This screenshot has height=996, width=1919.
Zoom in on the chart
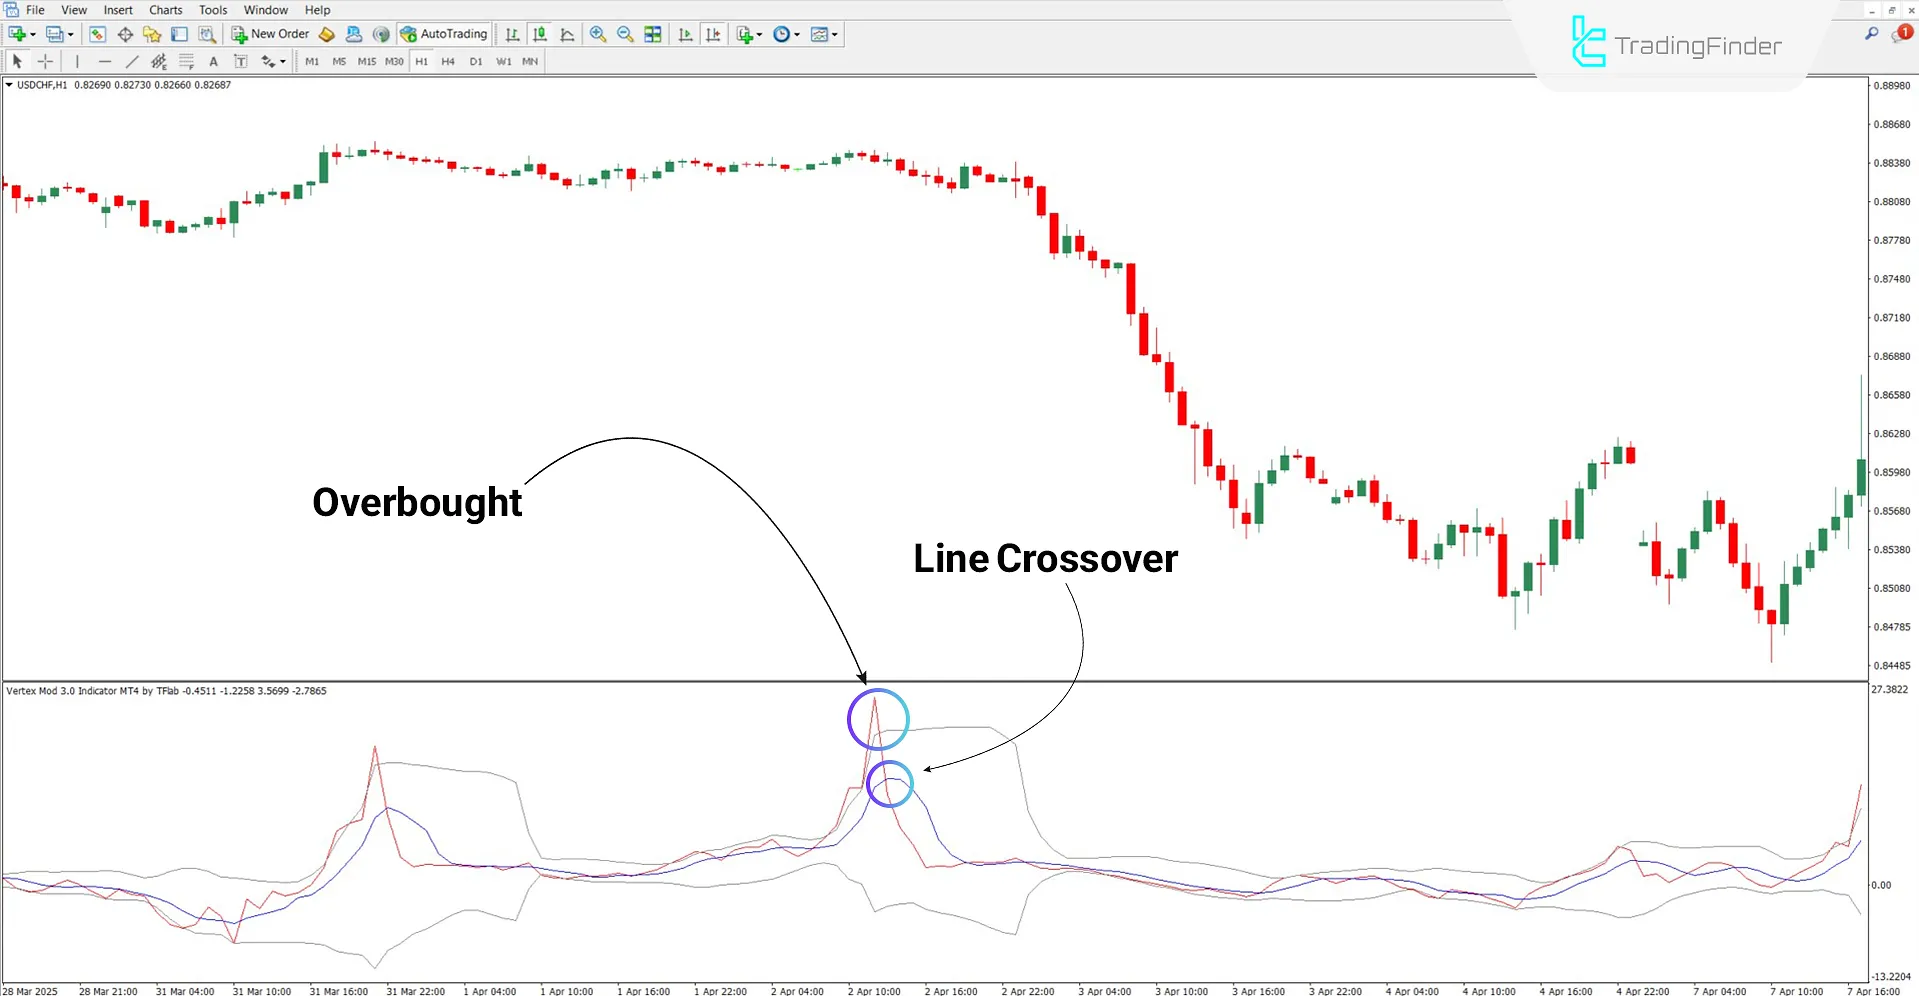coord(598,34)
